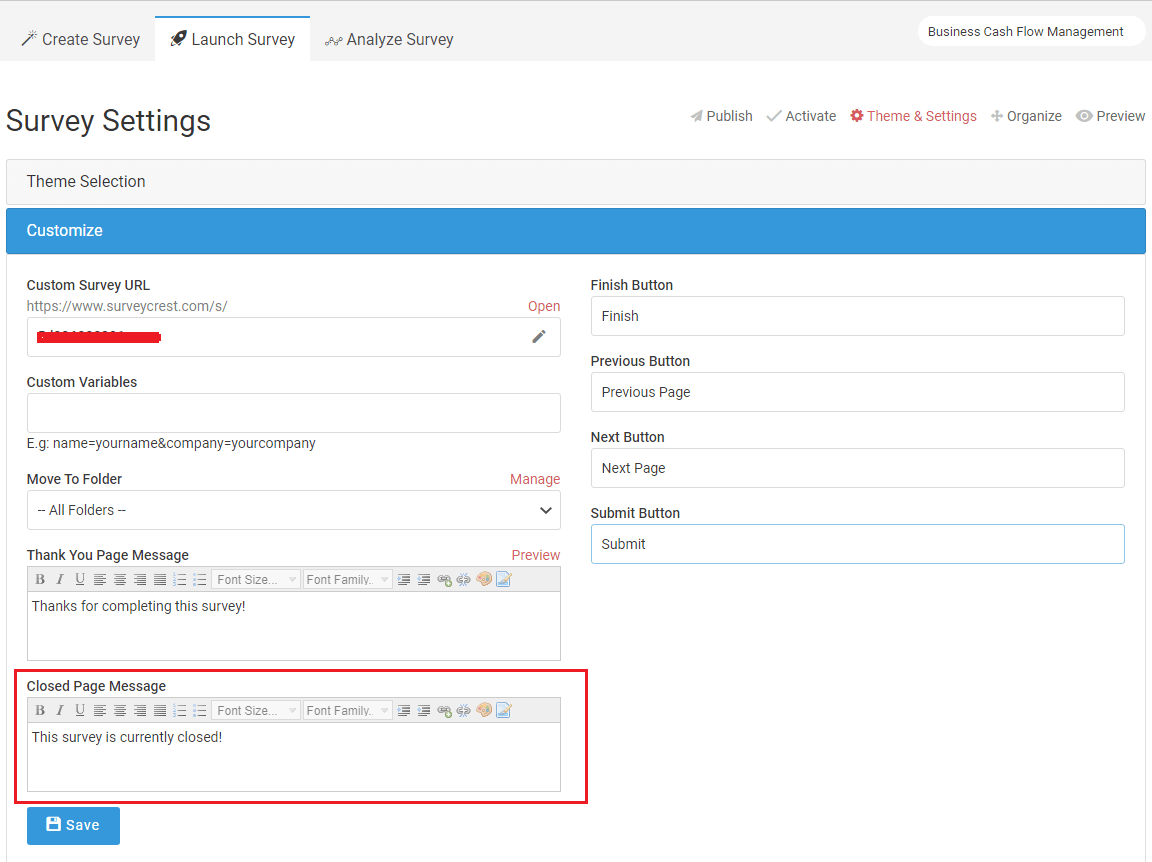This screenshot has width=1152, height=862.
Task: Insert bullet list in Closed Page Message toolbar
Action: (x=199, y=711)
